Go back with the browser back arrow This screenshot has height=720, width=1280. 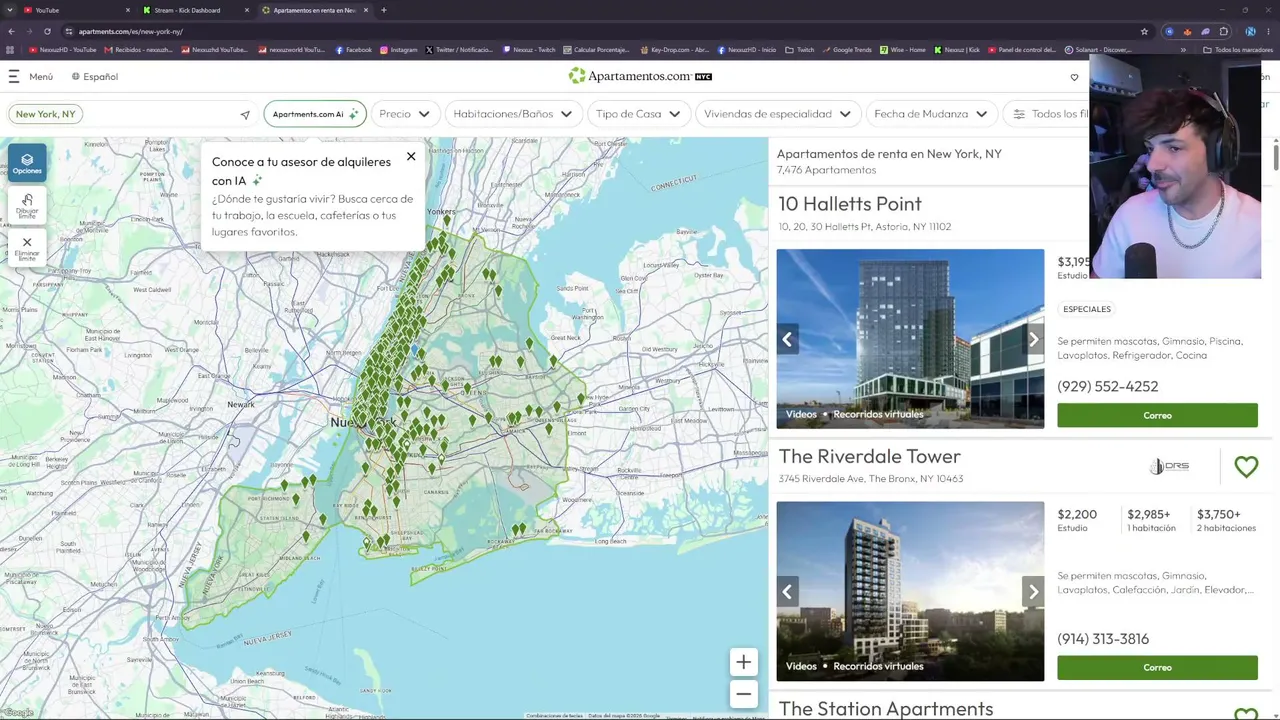point(12,31)
